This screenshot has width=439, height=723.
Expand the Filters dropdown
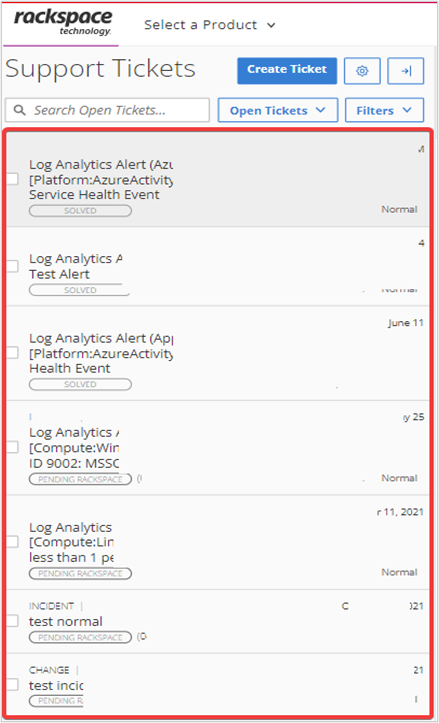[384, 110]
